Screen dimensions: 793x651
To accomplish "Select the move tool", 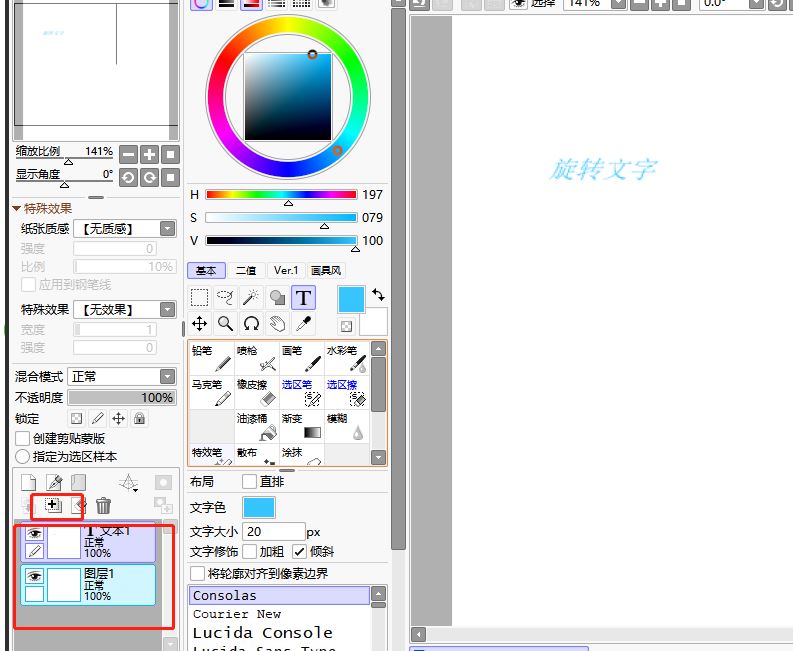I will (199, 324).
